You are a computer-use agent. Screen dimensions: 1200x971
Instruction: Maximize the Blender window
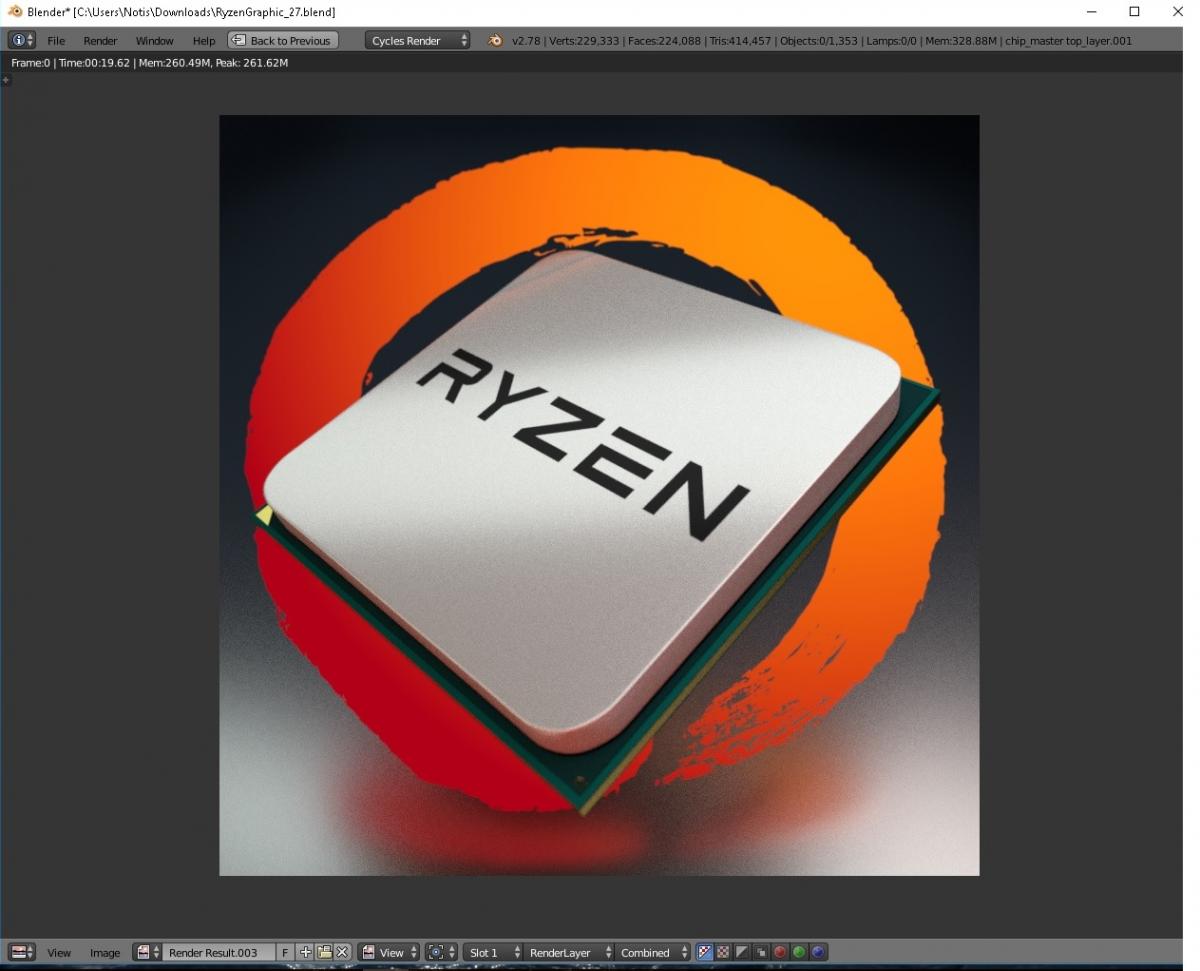tap(1134, 12)
